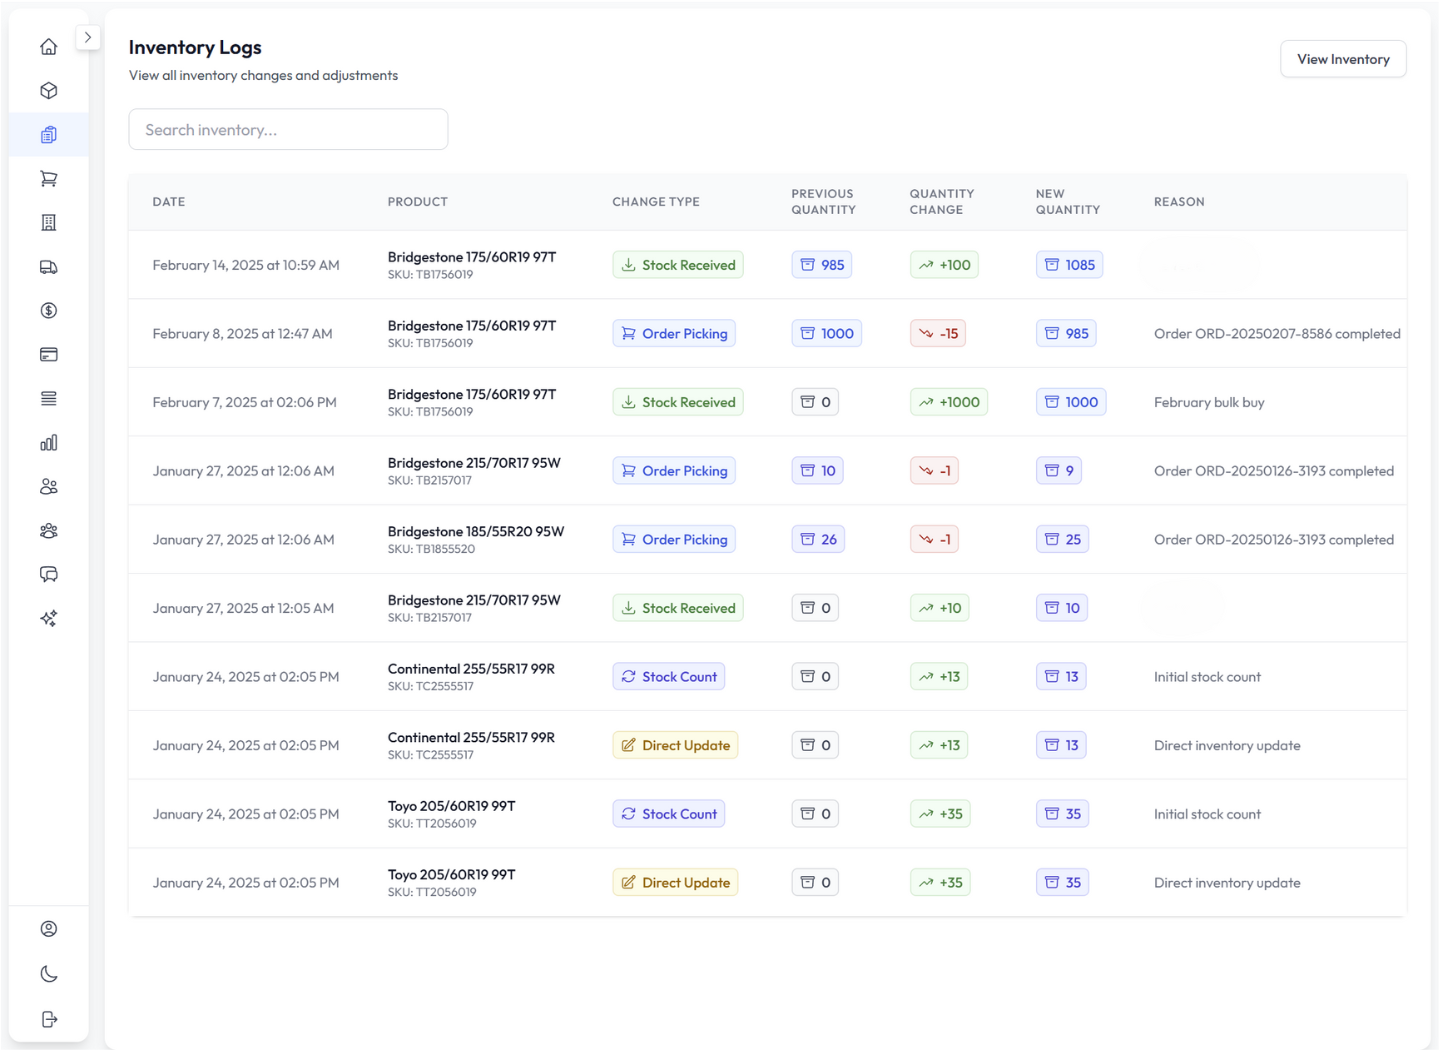This screenshot has width=1440, height=1050.
Task: Click the logout icon at sidebar bottom
Action: (x=48, y=1019)
